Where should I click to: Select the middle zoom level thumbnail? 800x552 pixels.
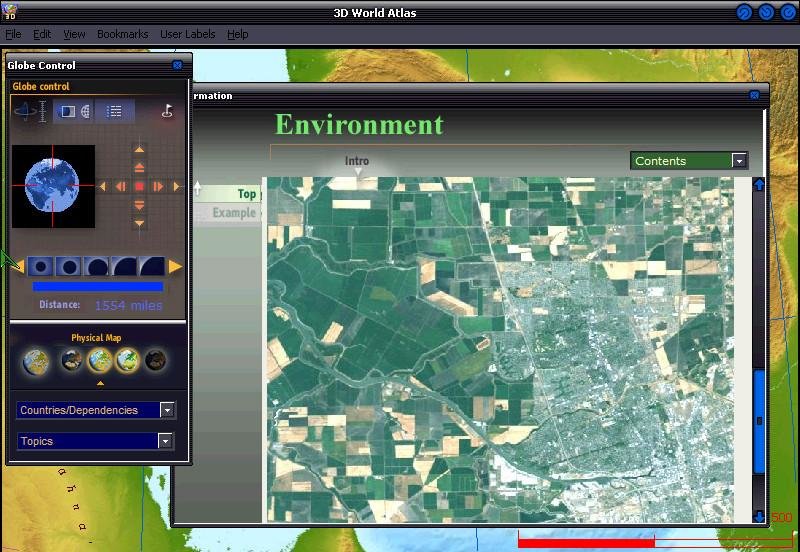pyautogui.click(x=96, y=266)
